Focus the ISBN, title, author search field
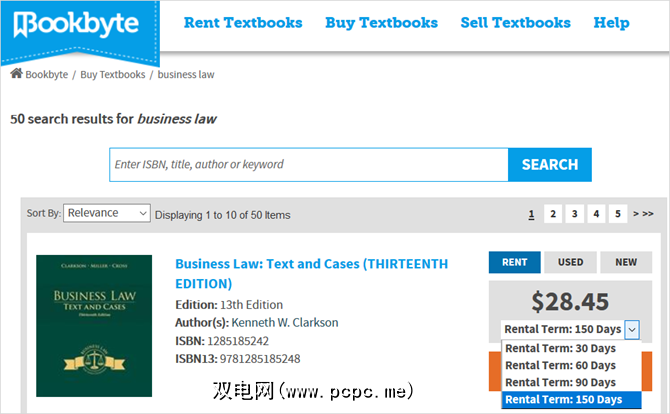 [x=308, y=164]
